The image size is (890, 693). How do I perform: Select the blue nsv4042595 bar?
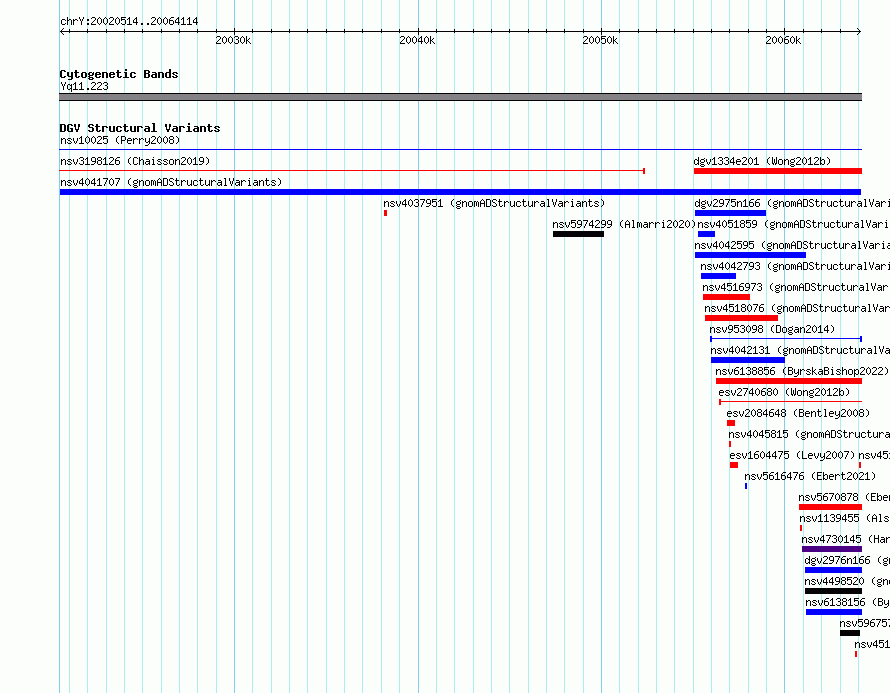point(750,255)
